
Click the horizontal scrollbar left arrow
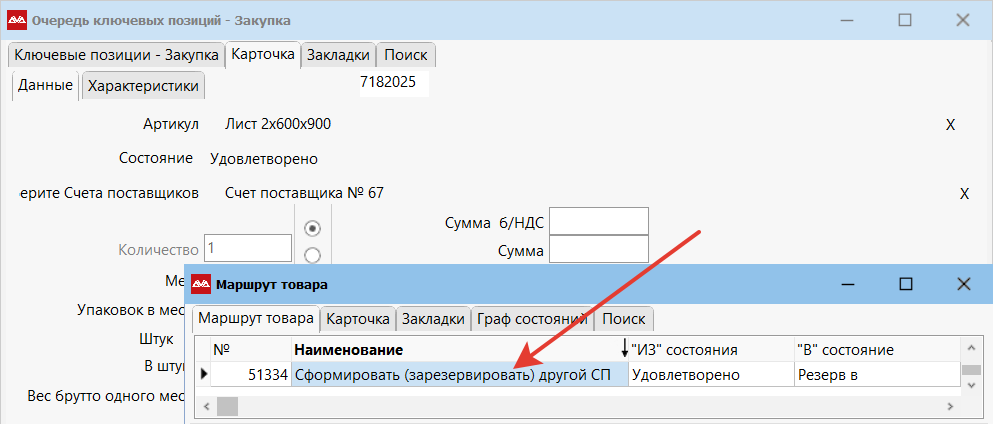click(x=204, y=406)
